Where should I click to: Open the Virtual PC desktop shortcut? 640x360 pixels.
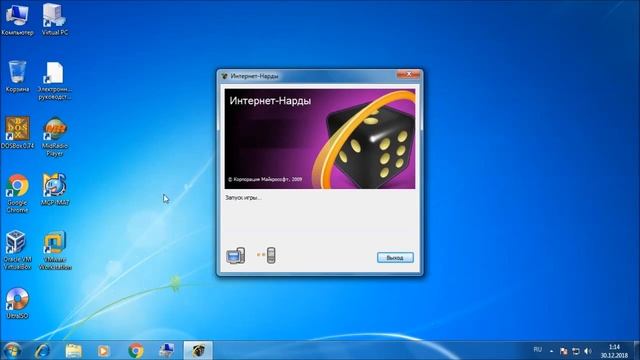(55, 19)
